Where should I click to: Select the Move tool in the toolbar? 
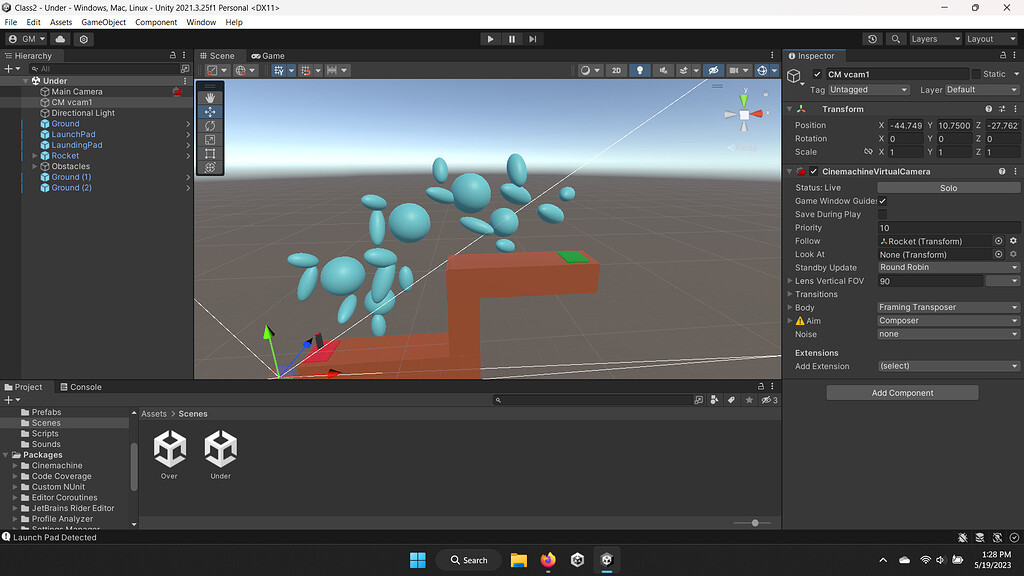pyautogui.click(x=209, y=111)
